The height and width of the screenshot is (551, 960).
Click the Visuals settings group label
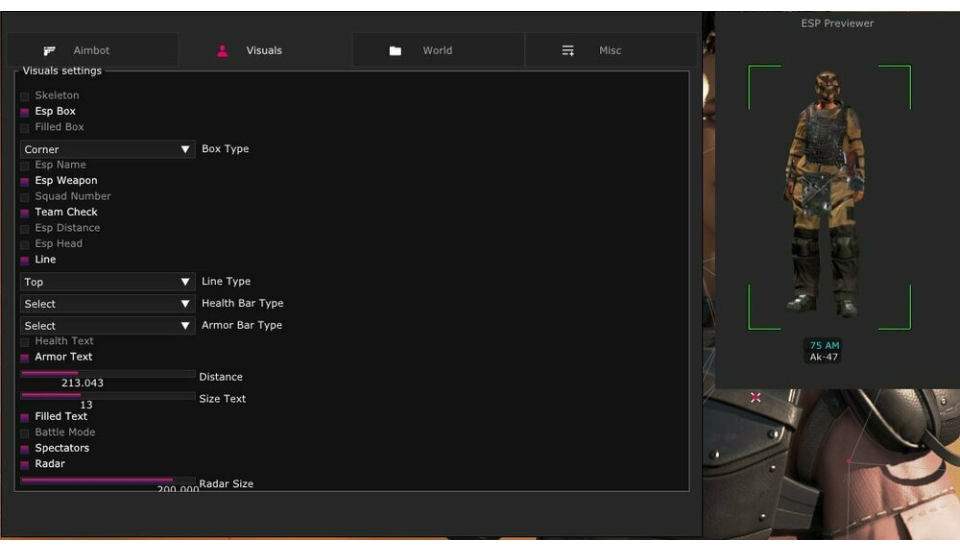click(x=62, y=71)
